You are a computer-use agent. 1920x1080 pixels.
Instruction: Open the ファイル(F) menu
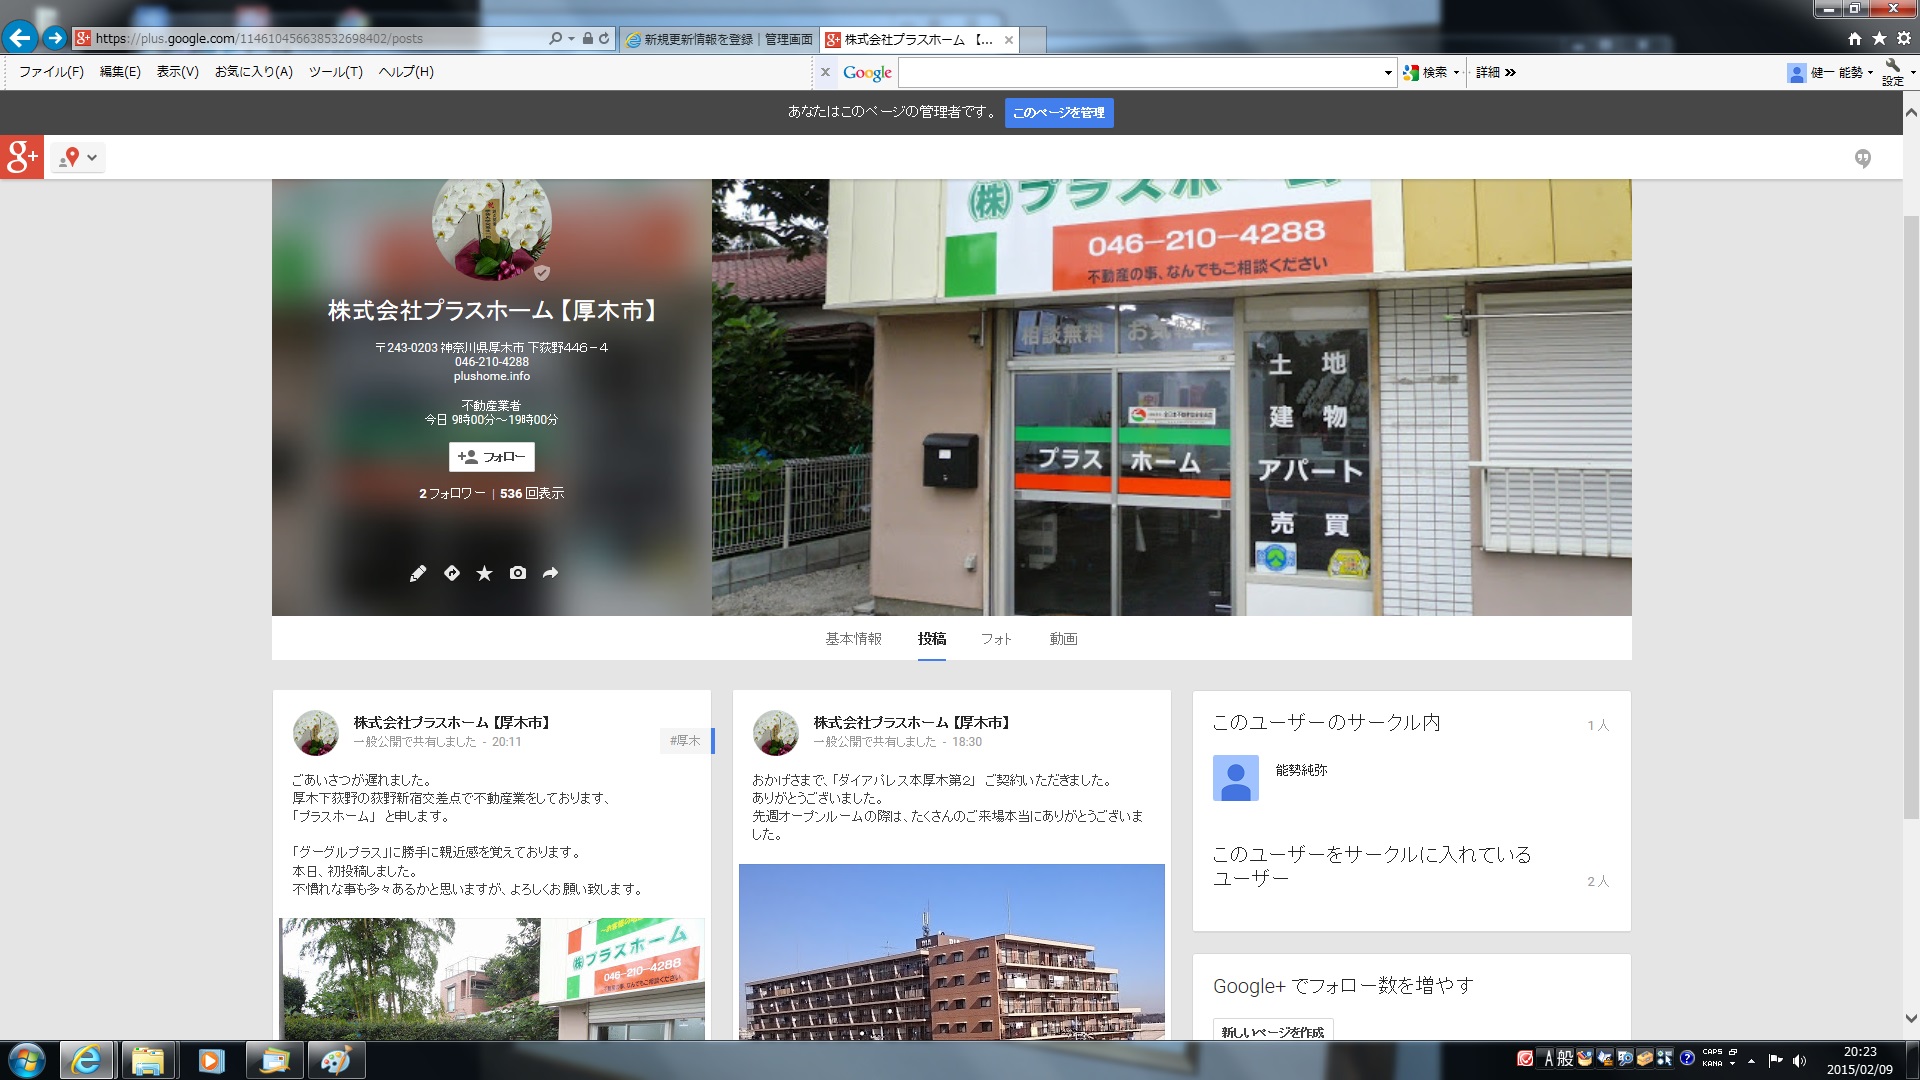[51, 72]
